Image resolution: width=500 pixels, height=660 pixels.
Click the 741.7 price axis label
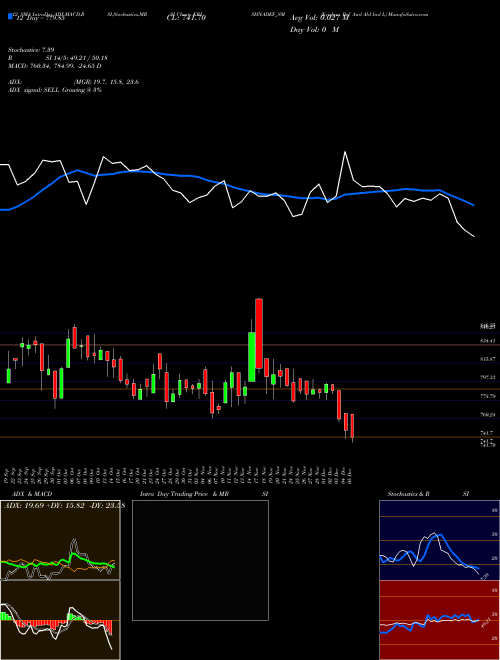point(486,433)
